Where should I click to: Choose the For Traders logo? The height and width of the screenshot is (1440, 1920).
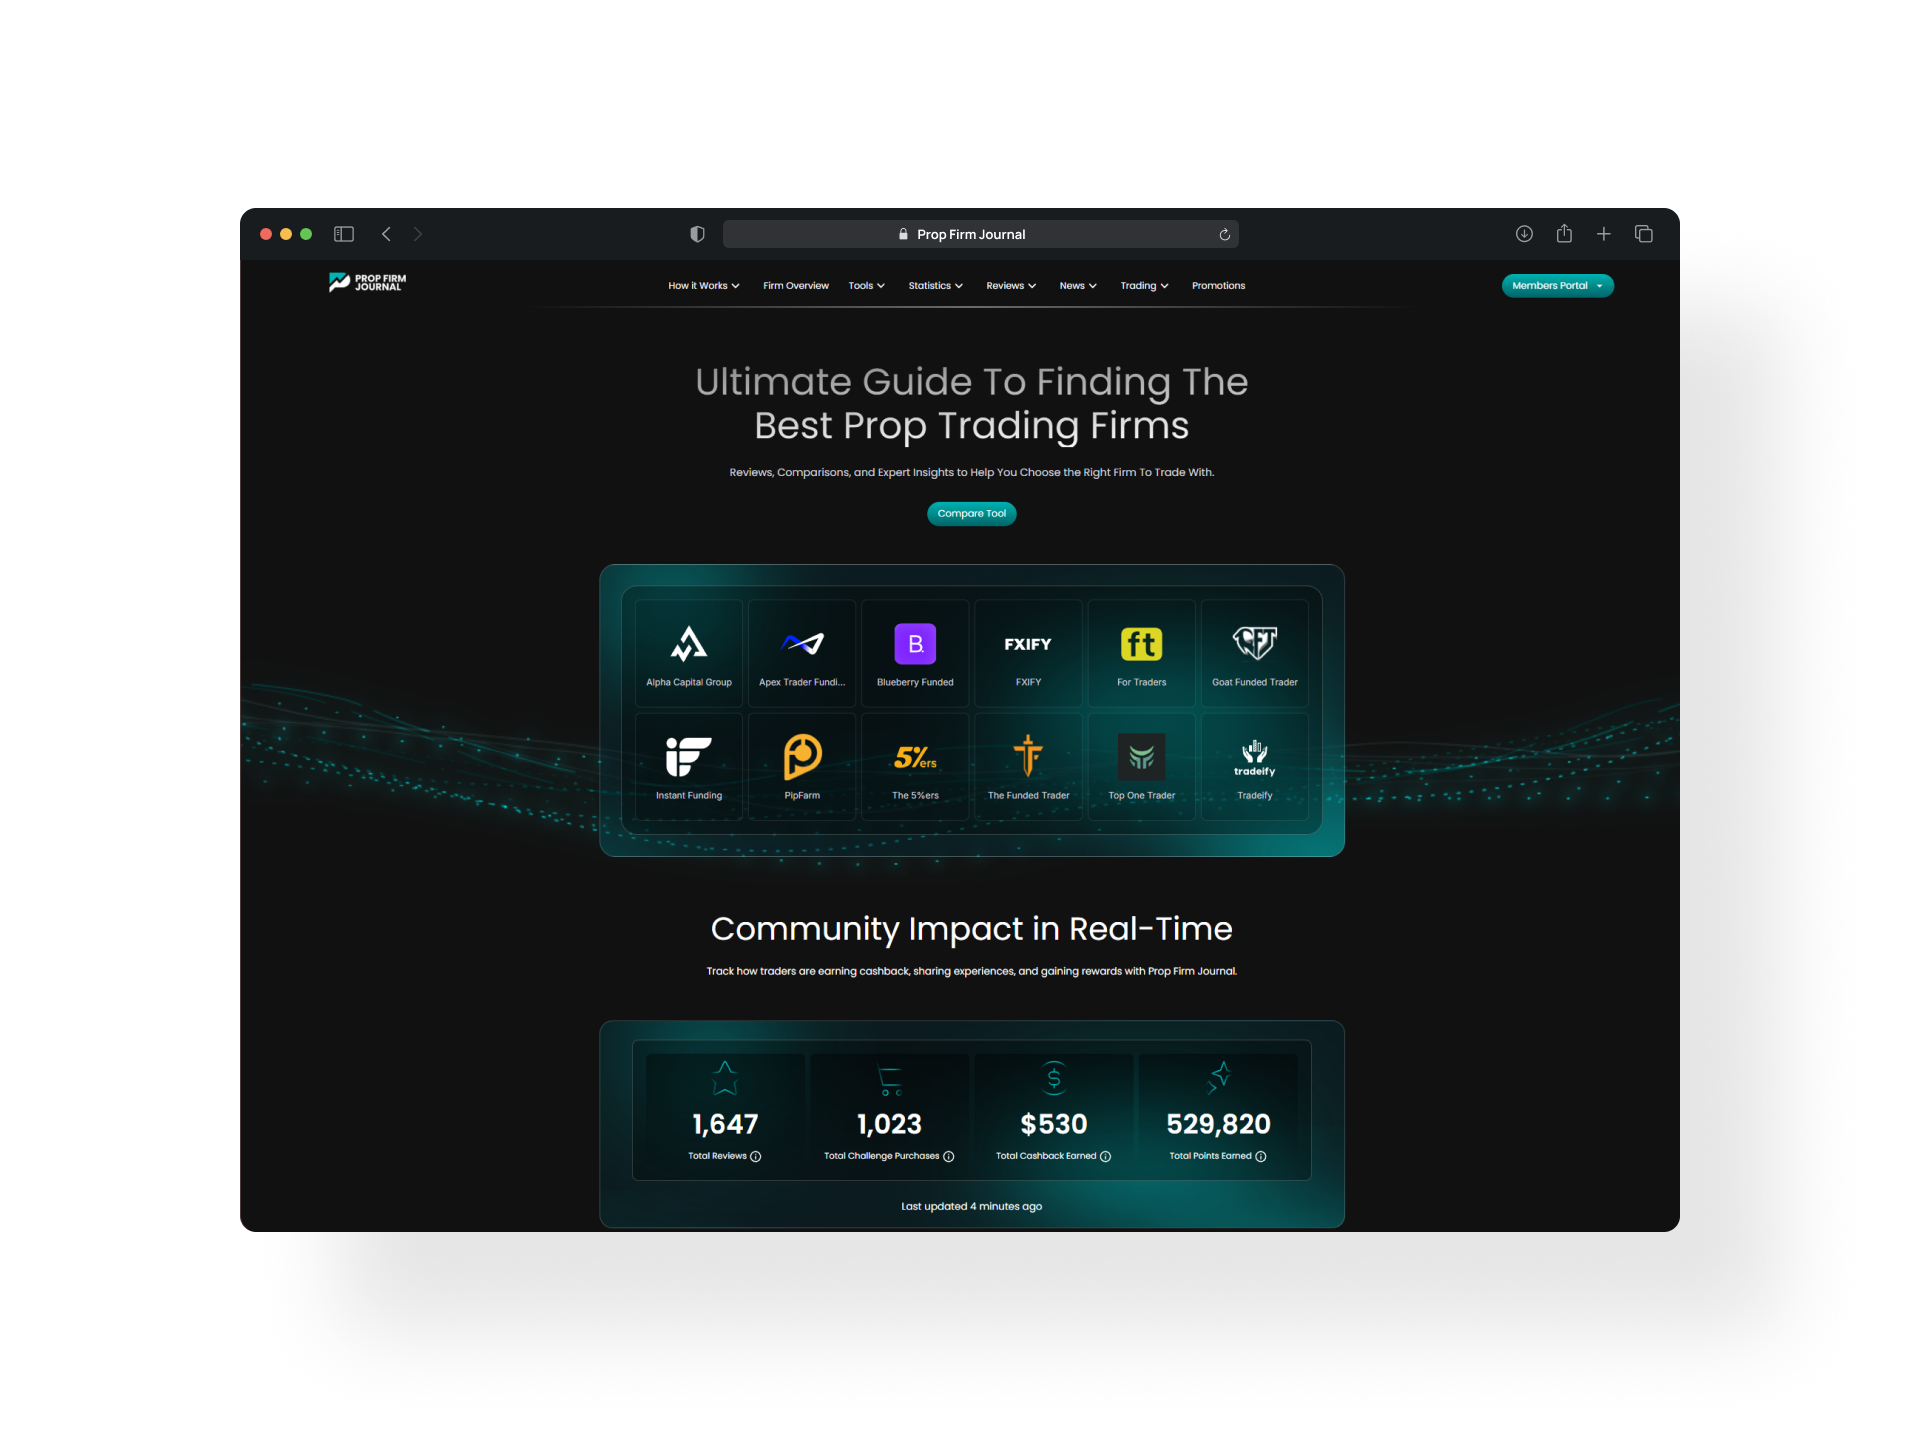(x=1141, y=644)
